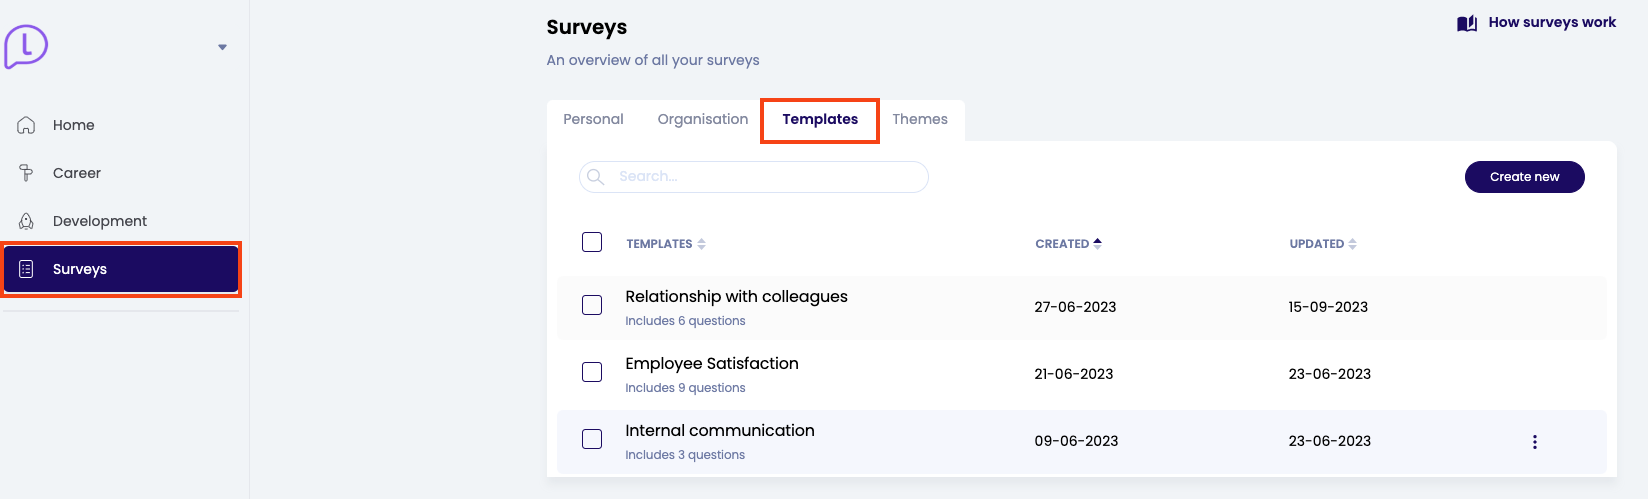Check the Relationship with colleagues checkbox
Viewport: 1648px width, 499px height.
point(592,305)
